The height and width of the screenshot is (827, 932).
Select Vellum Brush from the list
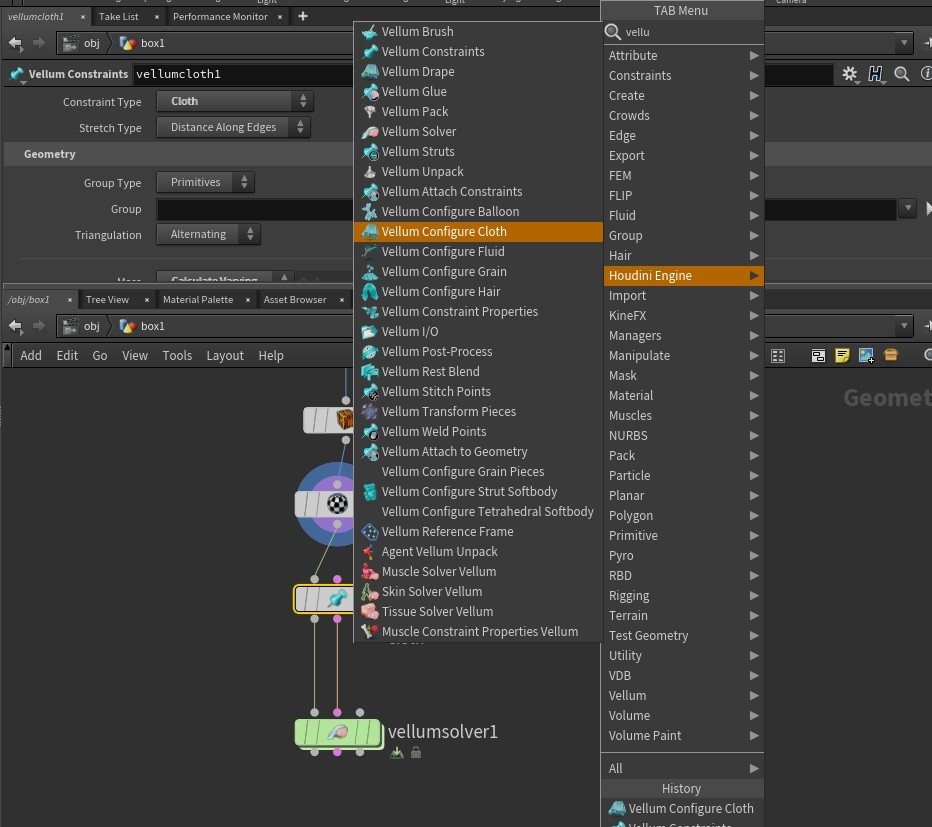(478, 32)
